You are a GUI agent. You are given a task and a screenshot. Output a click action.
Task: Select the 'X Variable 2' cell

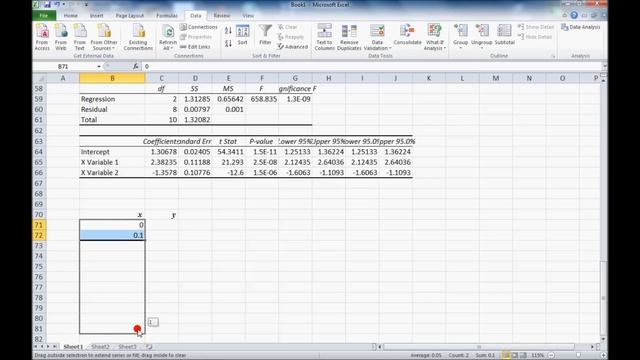pyautogui.click(x=112, y=173)
